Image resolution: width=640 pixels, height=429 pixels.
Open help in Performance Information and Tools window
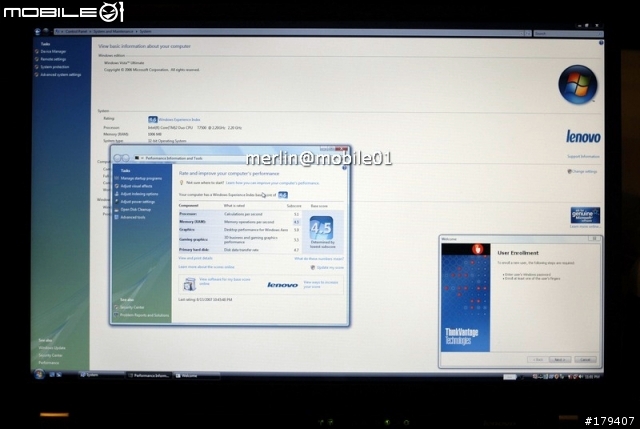344,168
